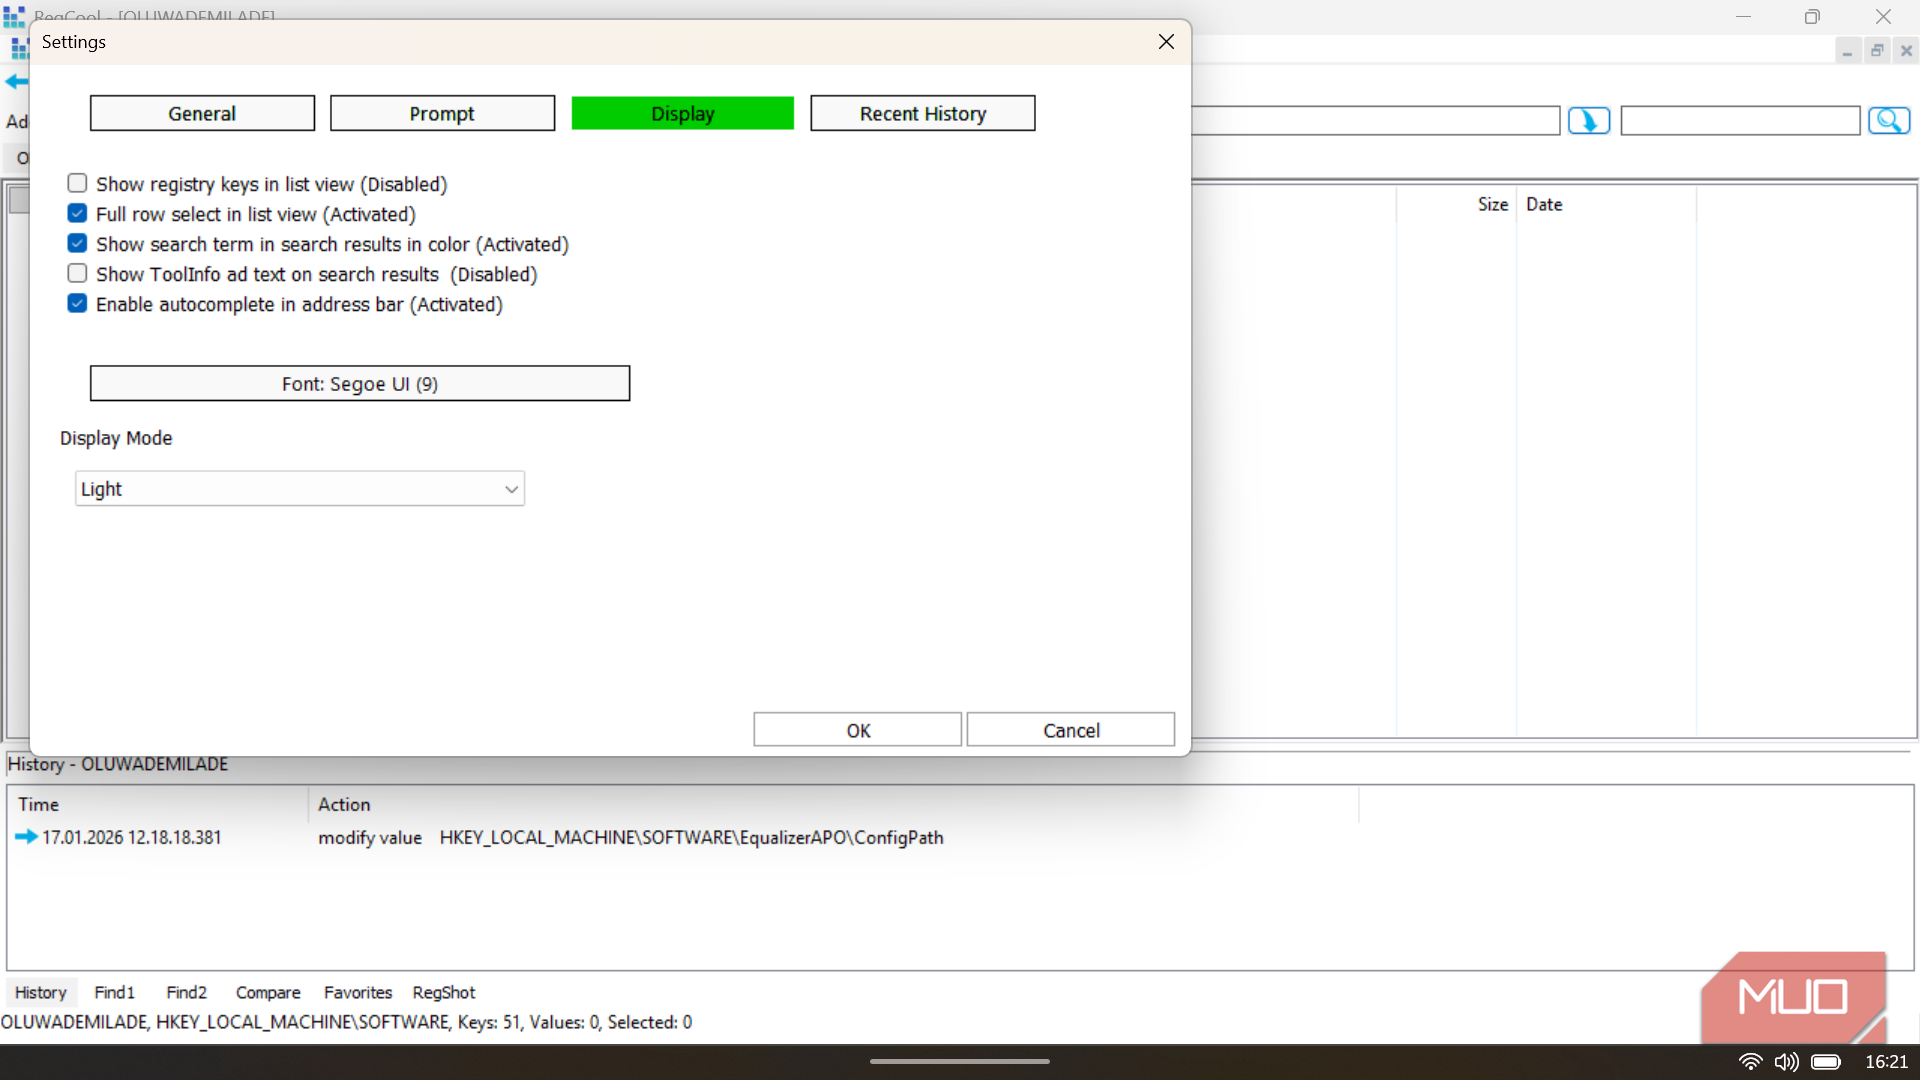Click the 16:21 taskbar clock
Screen dimensions: 1920x1080
[1886, 1062]
